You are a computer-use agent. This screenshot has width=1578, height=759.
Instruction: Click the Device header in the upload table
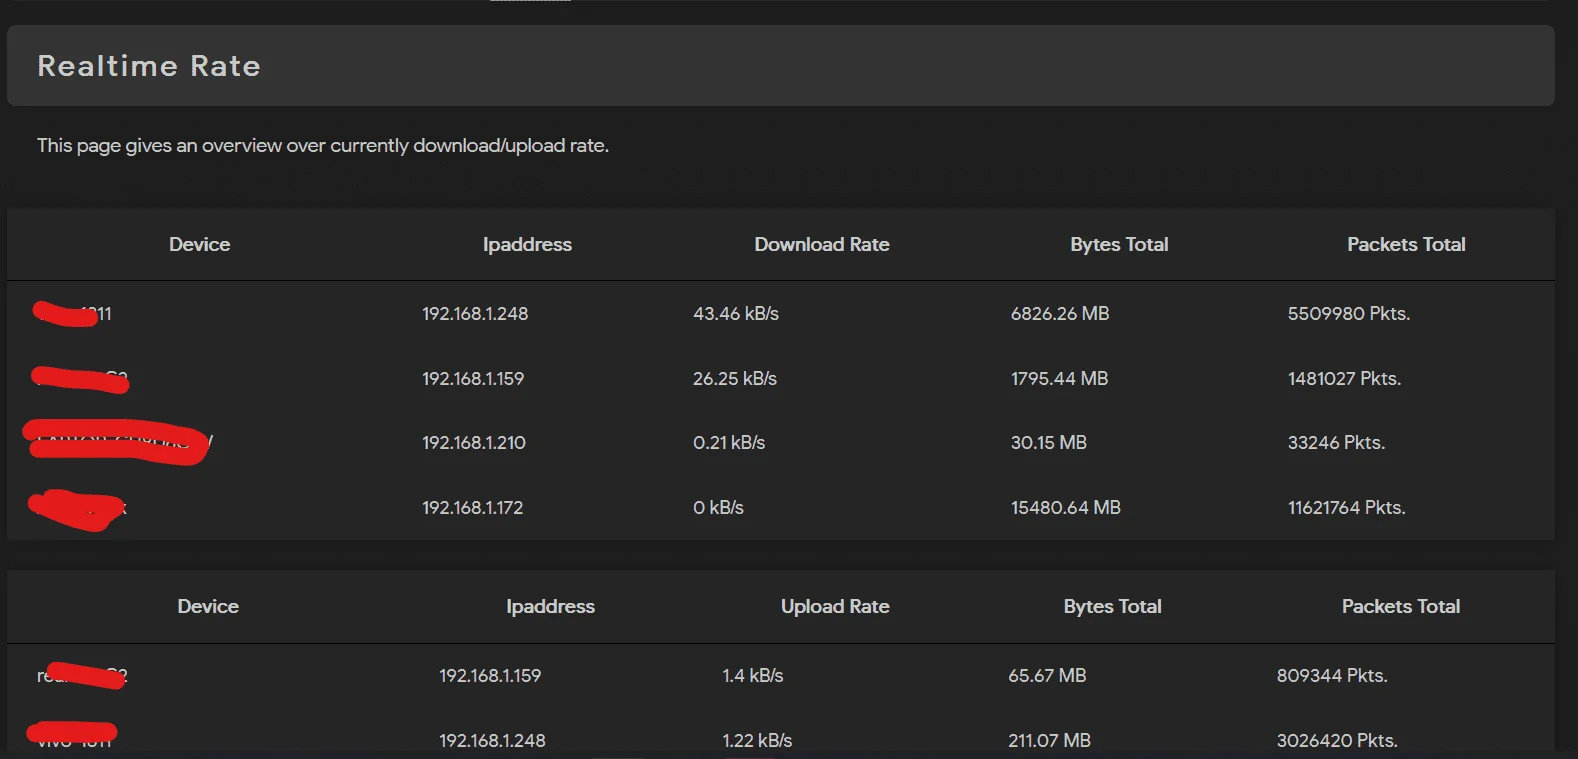pos(208,606)
